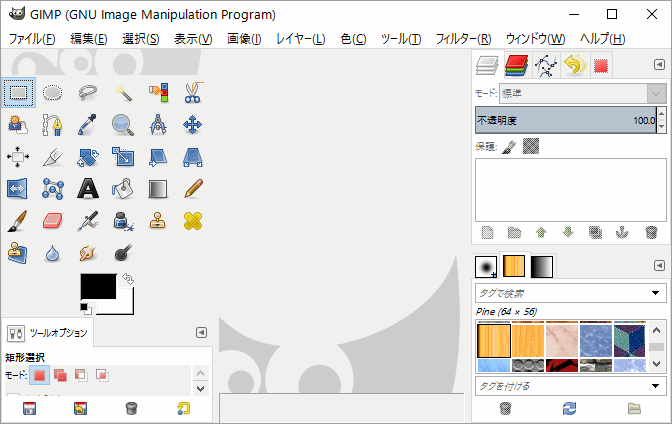The width and height of the screenshot is (672, 424).
Task: Select the Flip tool
Action: click(x=18, y=189)
